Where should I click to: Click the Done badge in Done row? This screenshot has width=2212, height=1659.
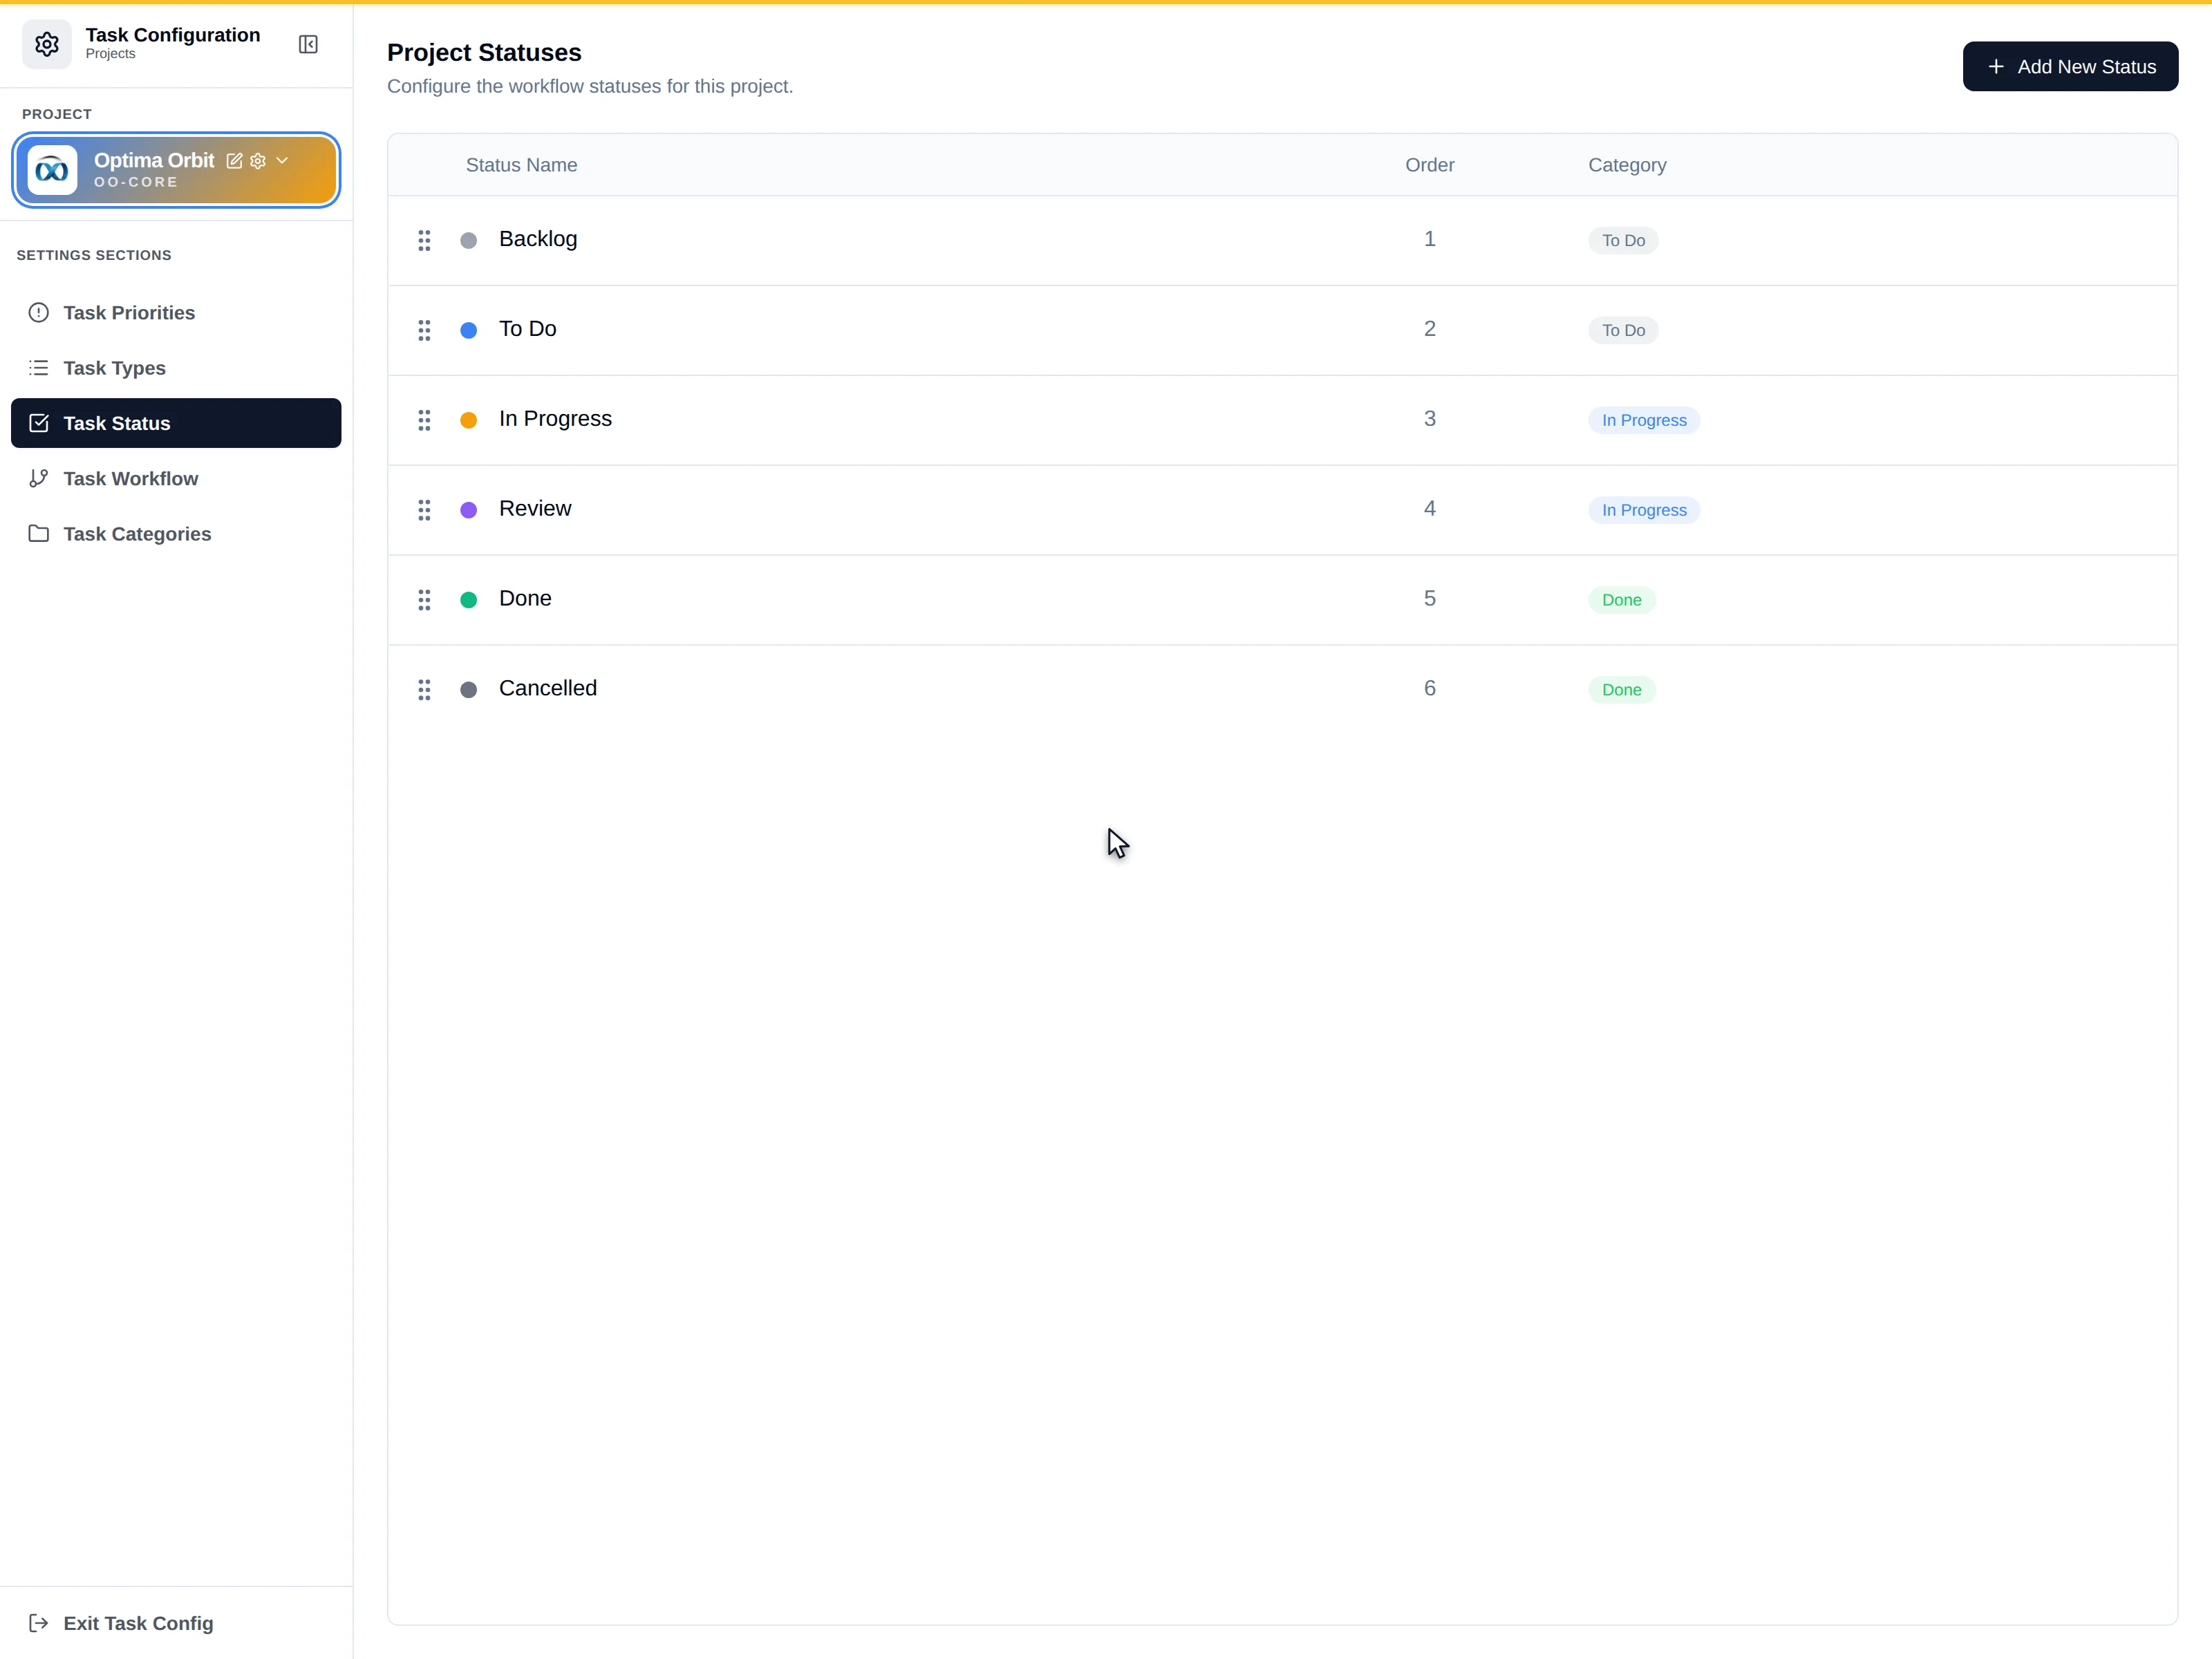tap(1622, 601)
